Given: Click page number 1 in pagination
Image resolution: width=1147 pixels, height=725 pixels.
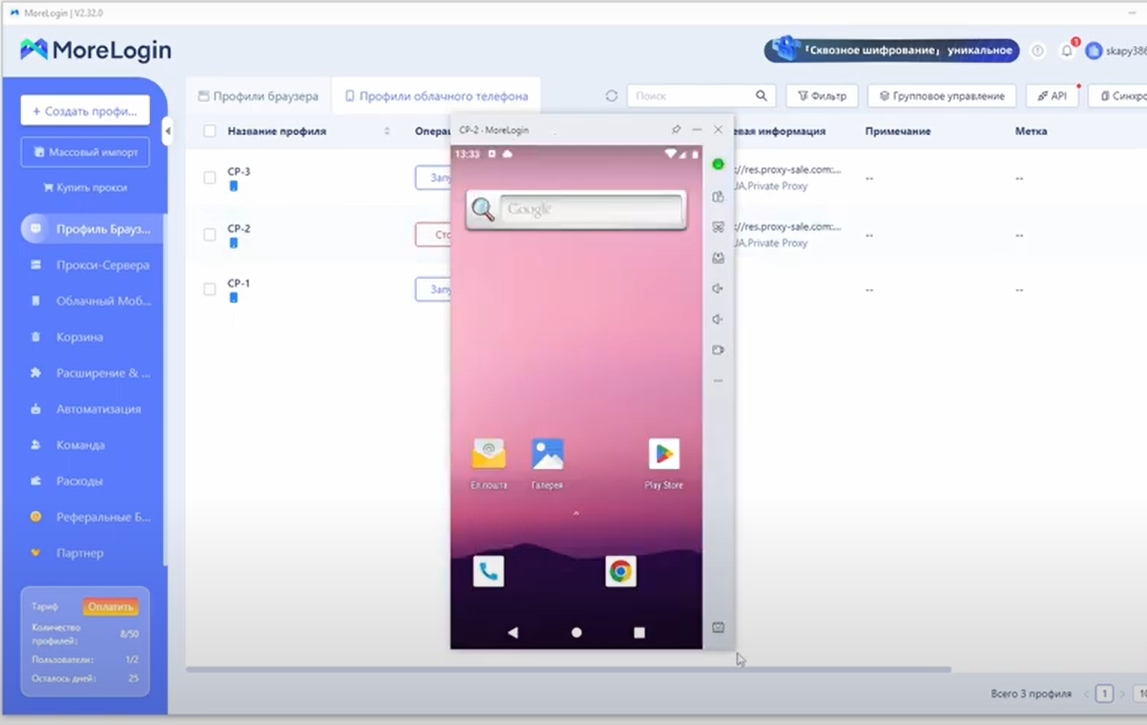Looking at the screenshot, I should click(x=1105, y=694).
